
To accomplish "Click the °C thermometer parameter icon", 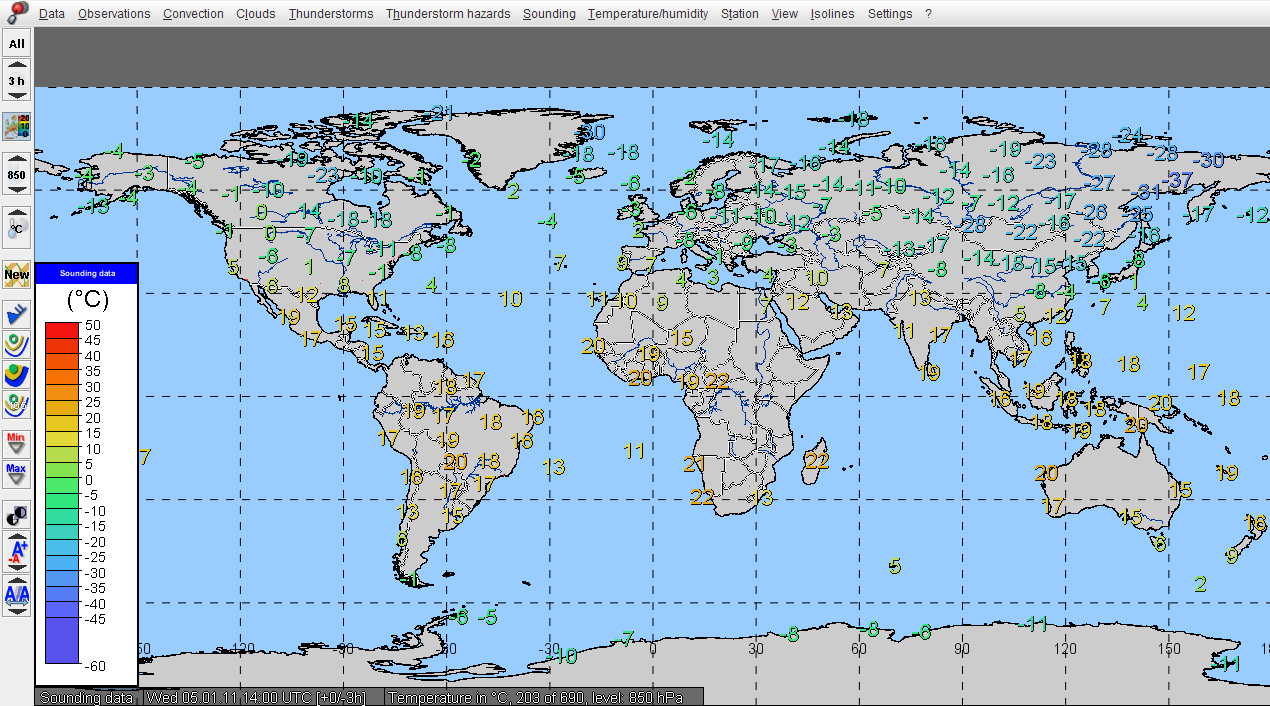I will [17, 229].
